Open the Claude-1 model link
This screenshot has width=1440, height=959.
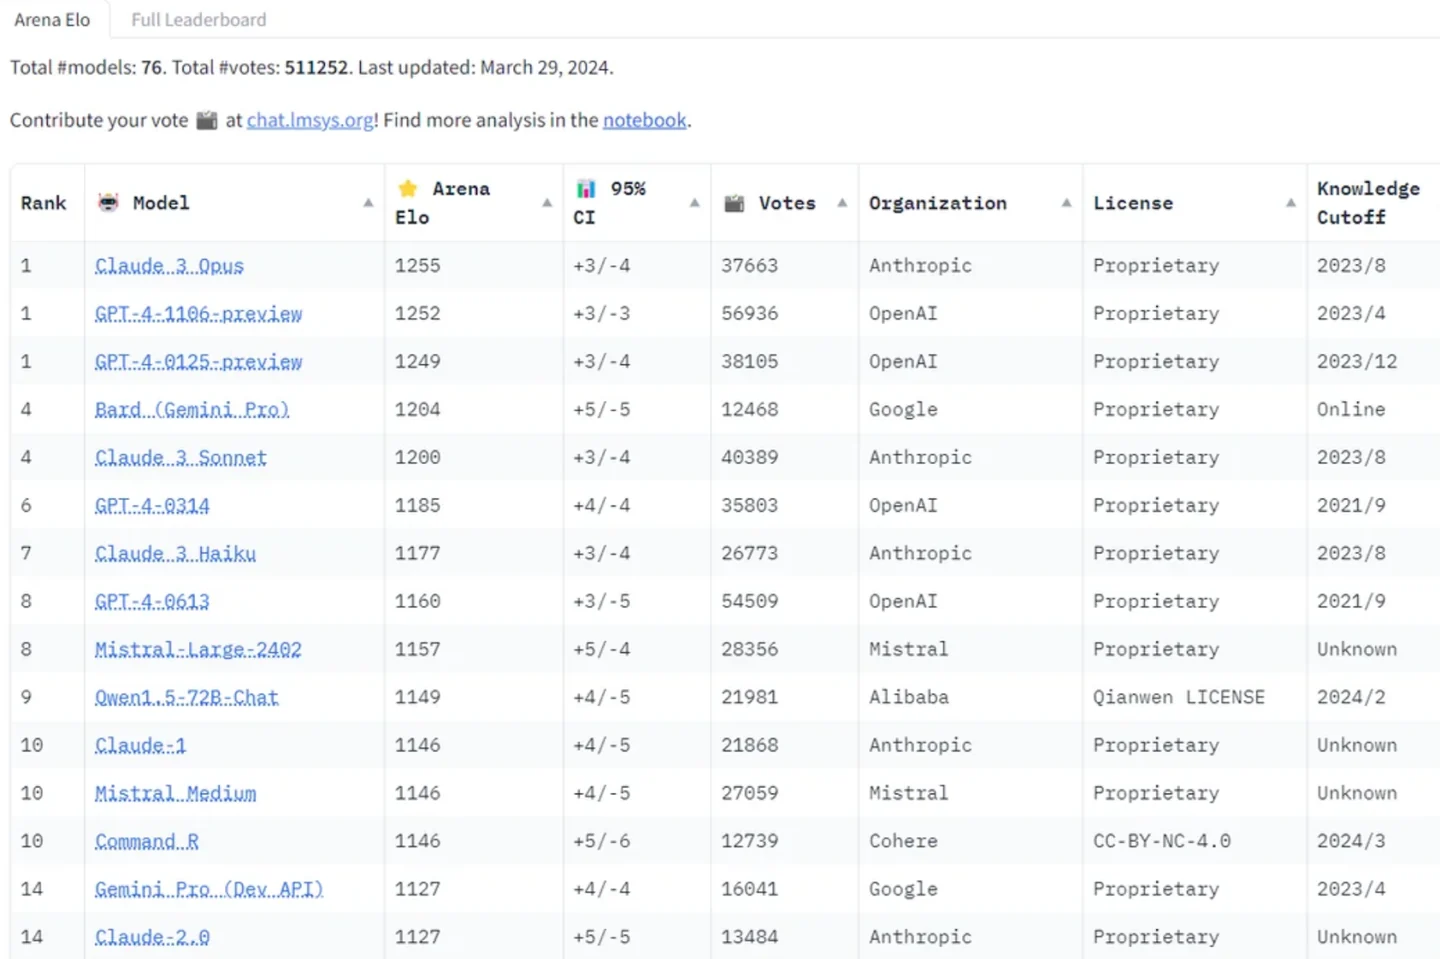click(x=140, y=746)
